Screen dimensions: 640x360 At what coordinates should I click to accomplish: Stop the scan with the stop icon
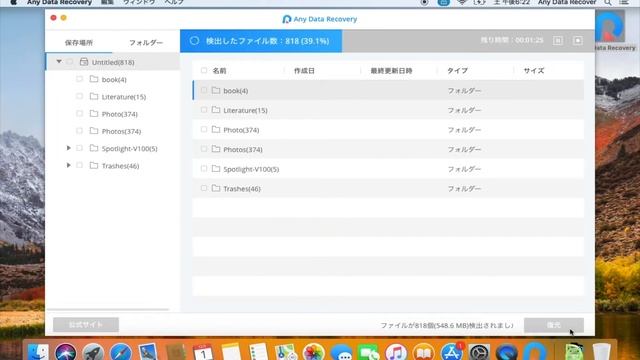click(578, 40)
